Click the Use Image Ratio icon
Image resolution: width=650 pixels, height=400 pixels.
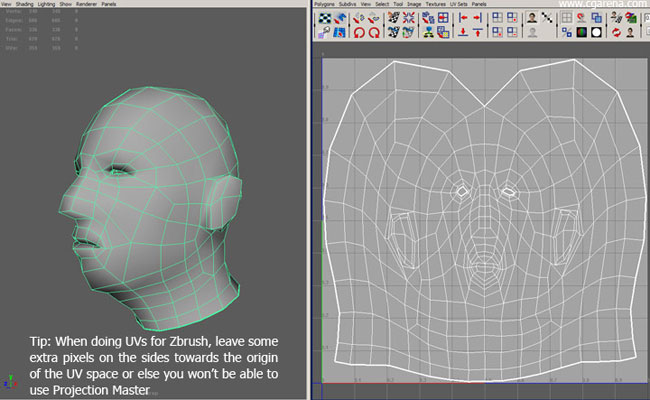(631, 32)
